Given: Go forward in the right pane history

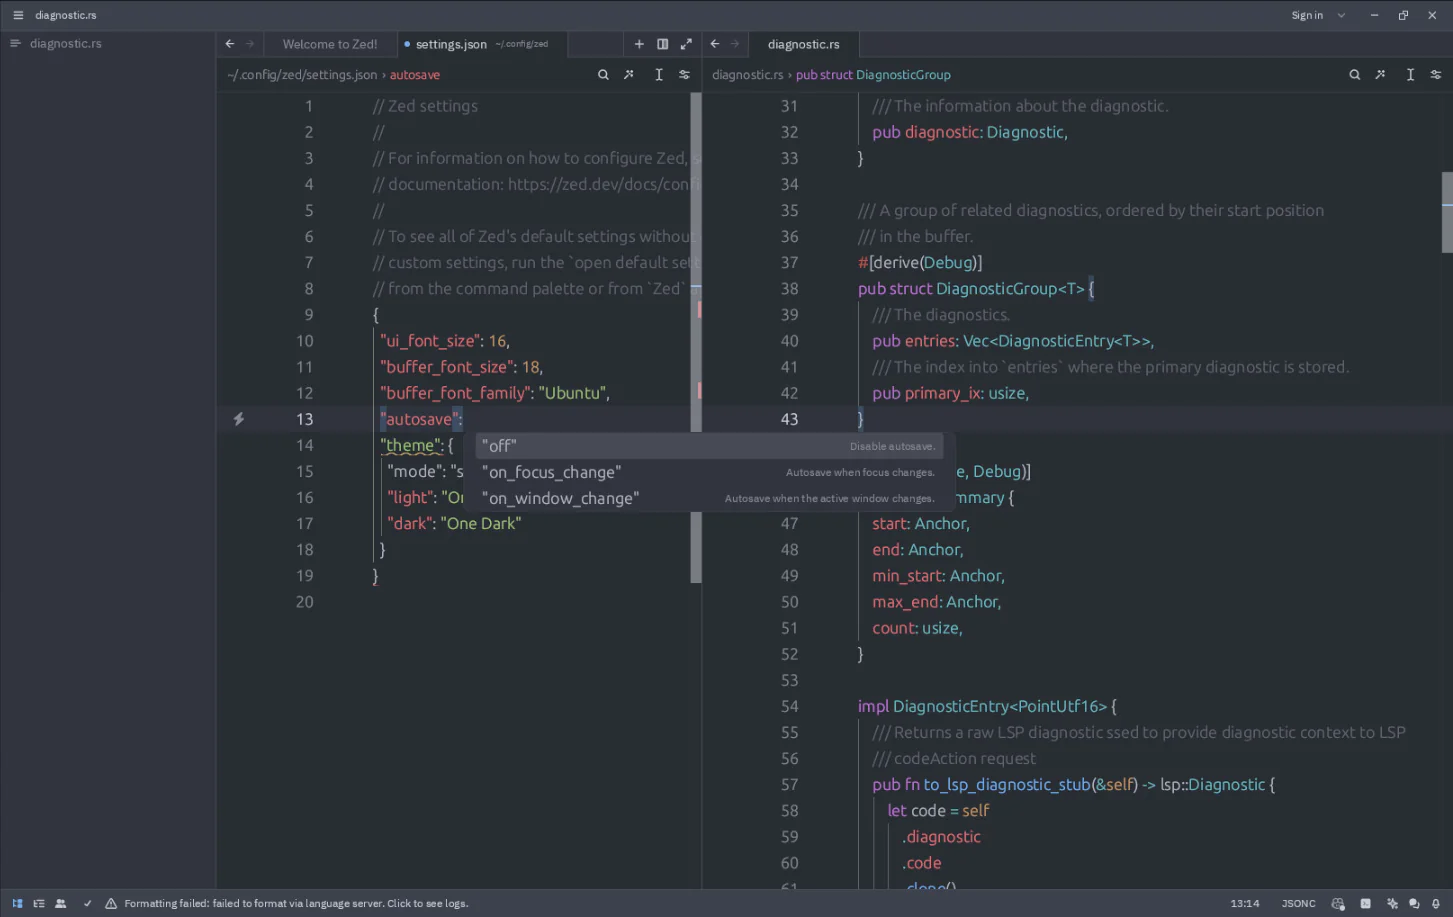Looking at the screenshot, I should coord(735,44).
